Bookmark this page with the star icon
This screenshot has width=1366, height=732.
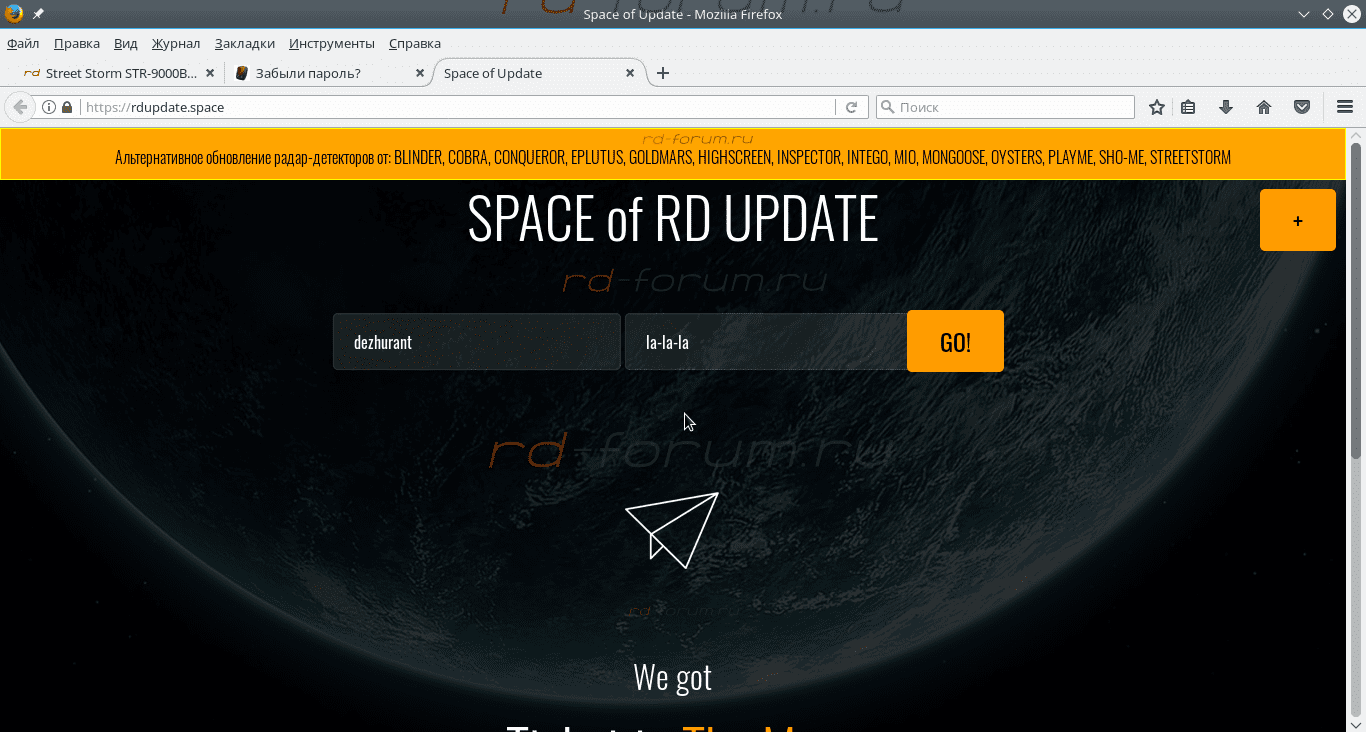pos(1157,107)
